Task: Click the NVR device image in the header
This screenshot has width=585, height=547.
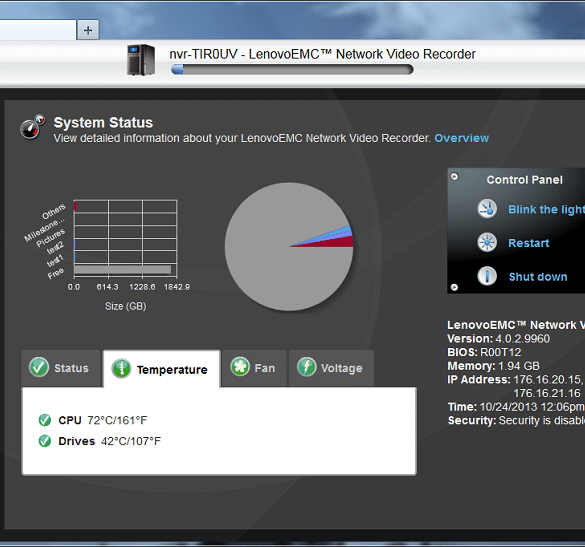Action: click(141, 60)
